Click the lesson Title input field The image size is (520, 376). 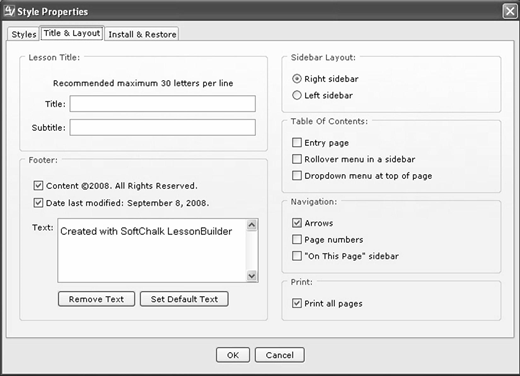coord(163,104)
